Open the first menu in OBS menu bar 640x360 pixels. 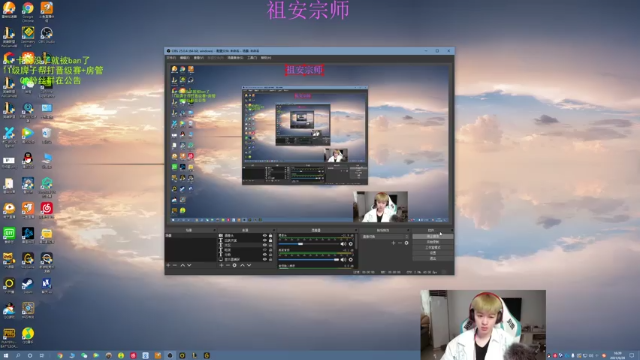[x=171, y=58]
